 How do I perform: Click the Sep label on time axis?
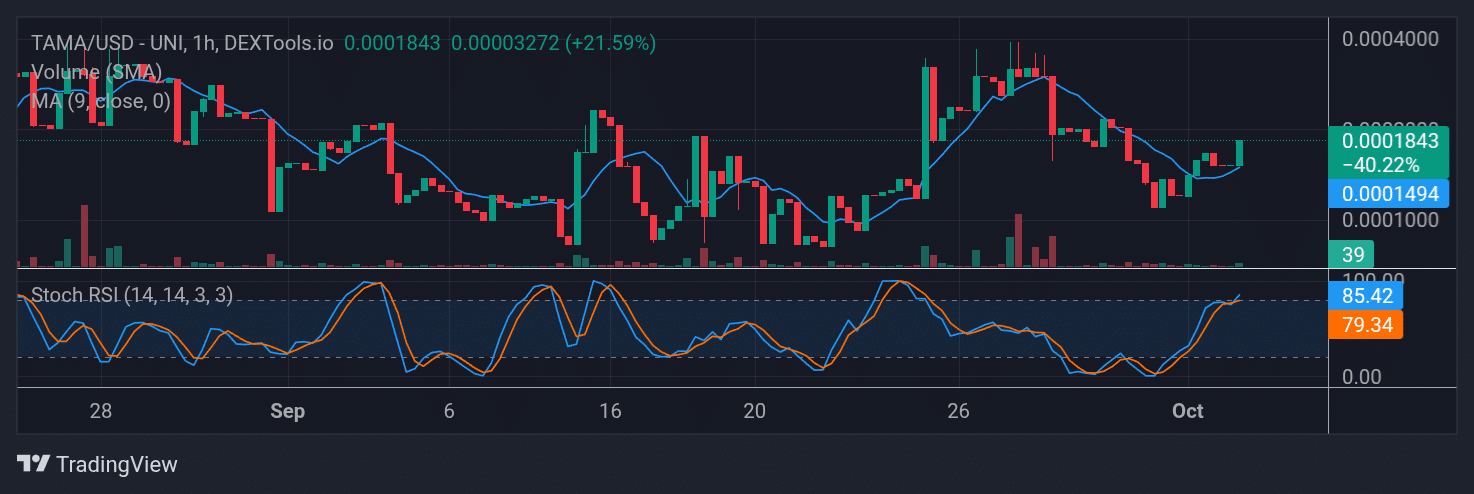coord(287,411)
